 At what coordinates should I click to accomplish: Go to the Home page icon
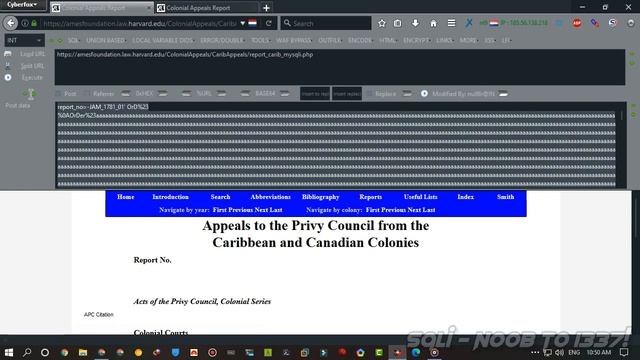click(433, 23)
